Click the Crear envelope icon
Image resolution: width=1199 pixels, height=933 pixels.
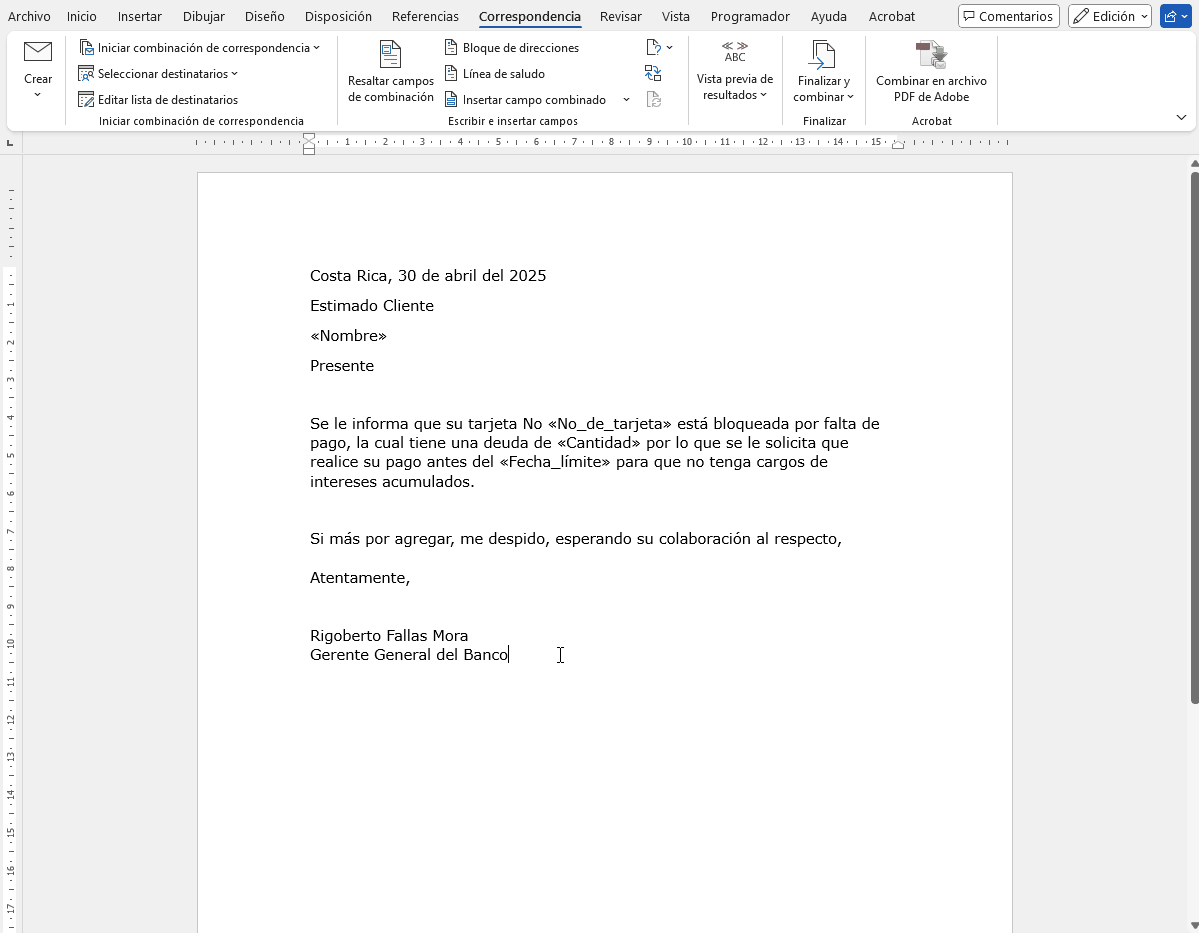point(38,52)
